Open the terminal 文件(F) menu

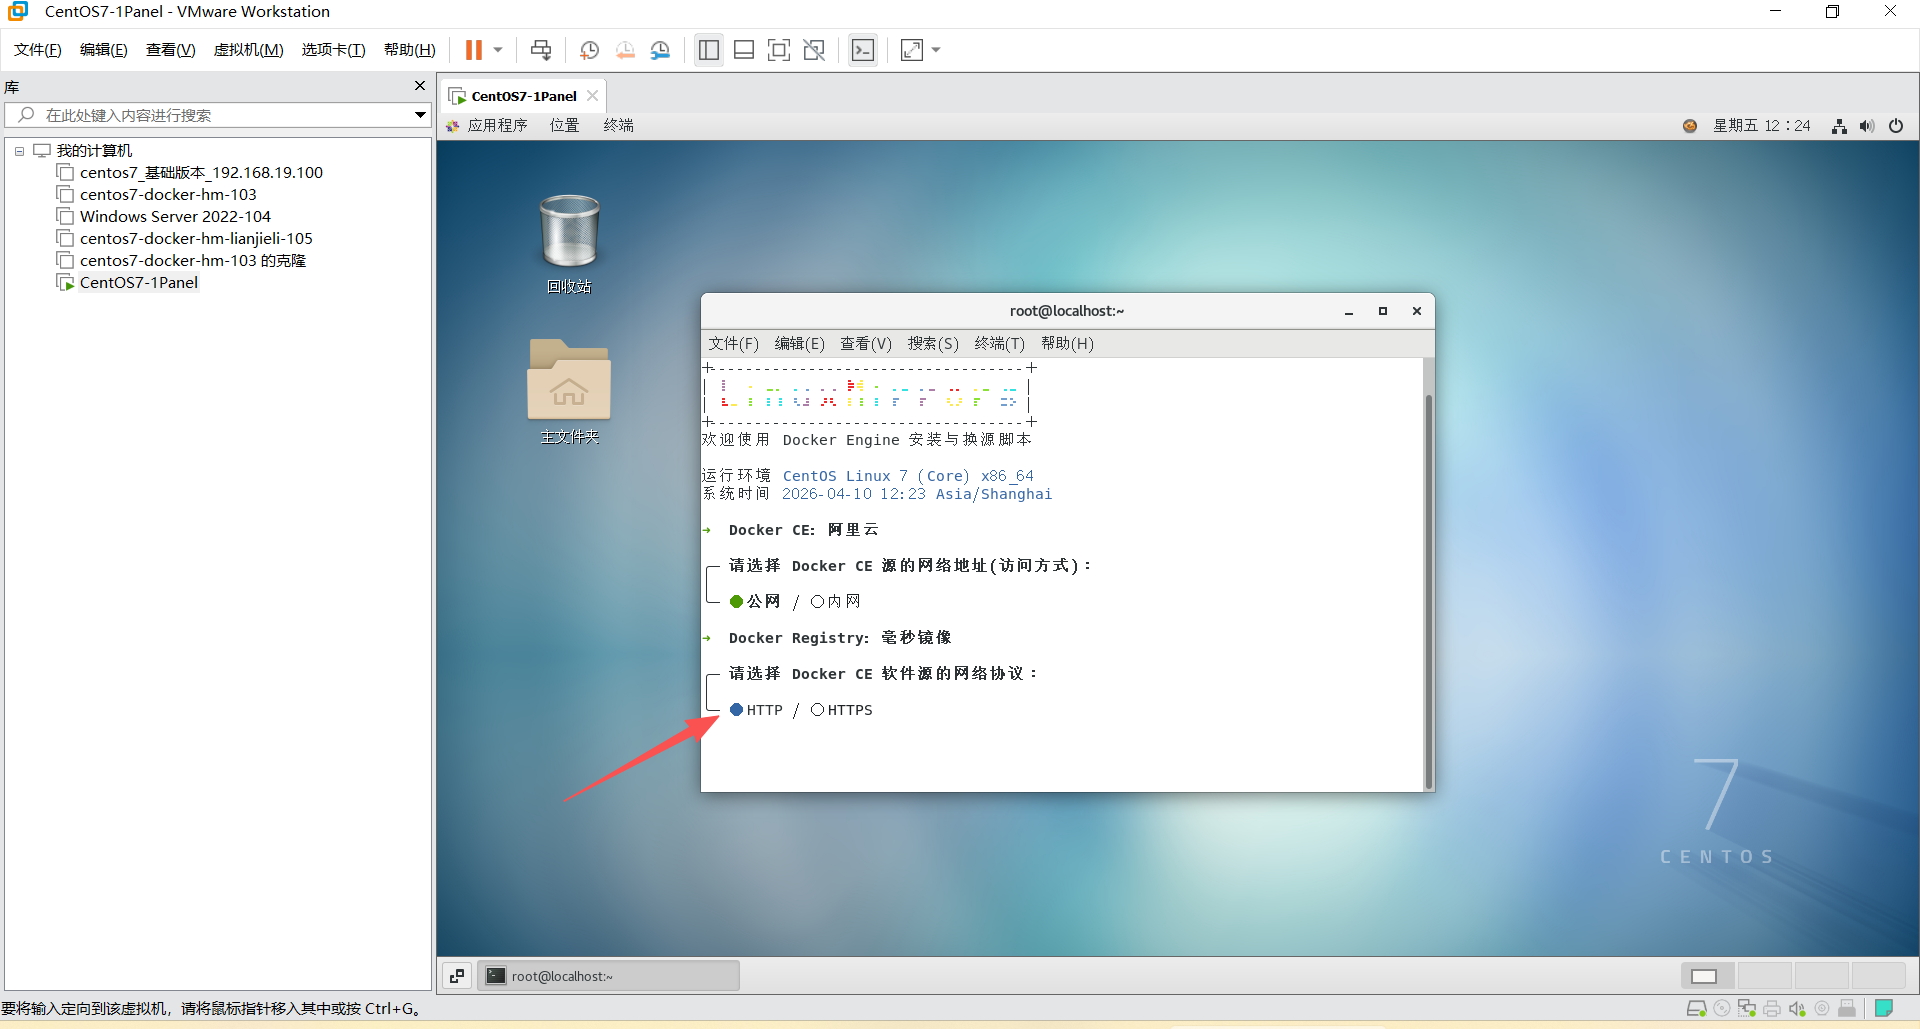coord(734,344)
